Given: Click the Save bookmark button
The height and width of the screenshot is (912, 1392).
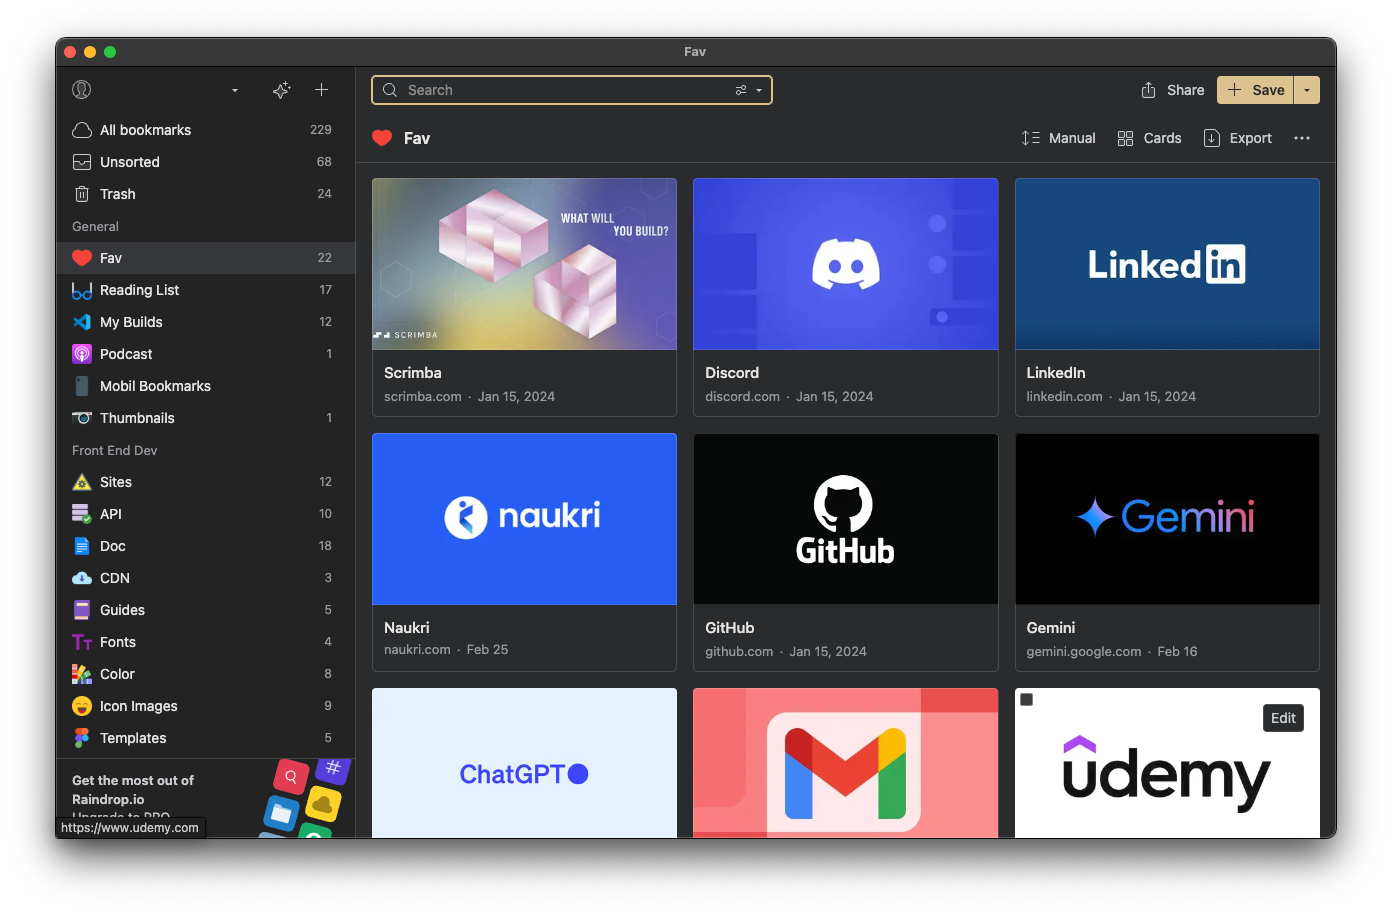Looking at the screenshot, I should tap(1255, 90).
